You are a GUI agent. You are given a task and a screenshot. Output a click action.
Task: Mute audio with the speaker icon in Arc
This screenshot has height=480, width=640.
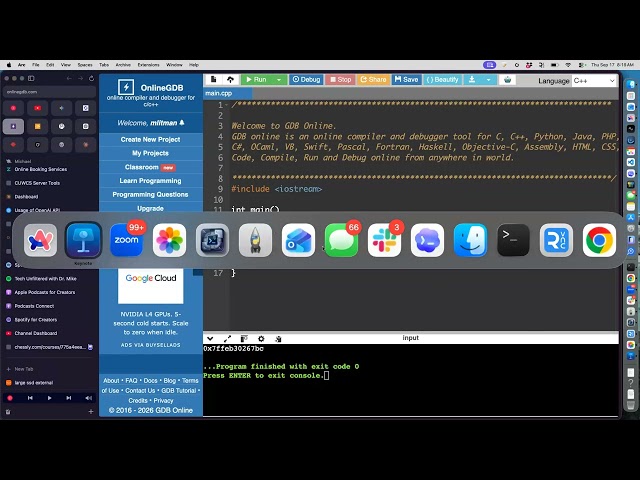(88, 398)
